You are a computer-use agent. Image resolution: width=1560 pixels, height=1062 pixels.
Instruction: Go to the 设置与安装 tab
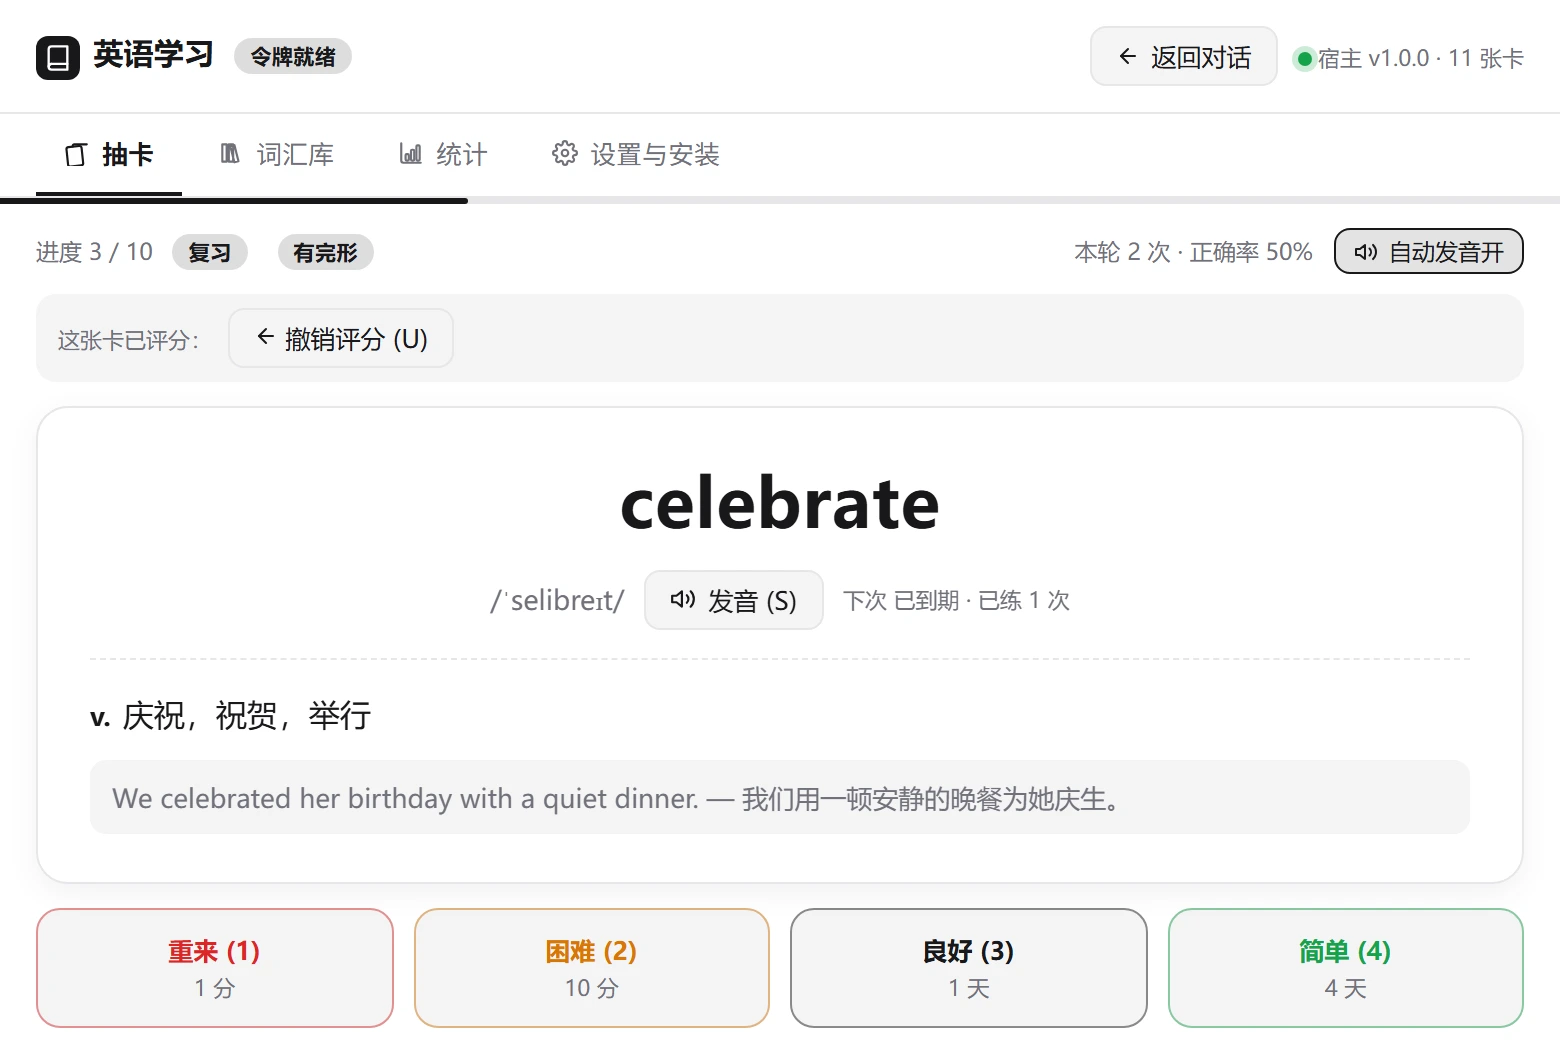(636, 155)
